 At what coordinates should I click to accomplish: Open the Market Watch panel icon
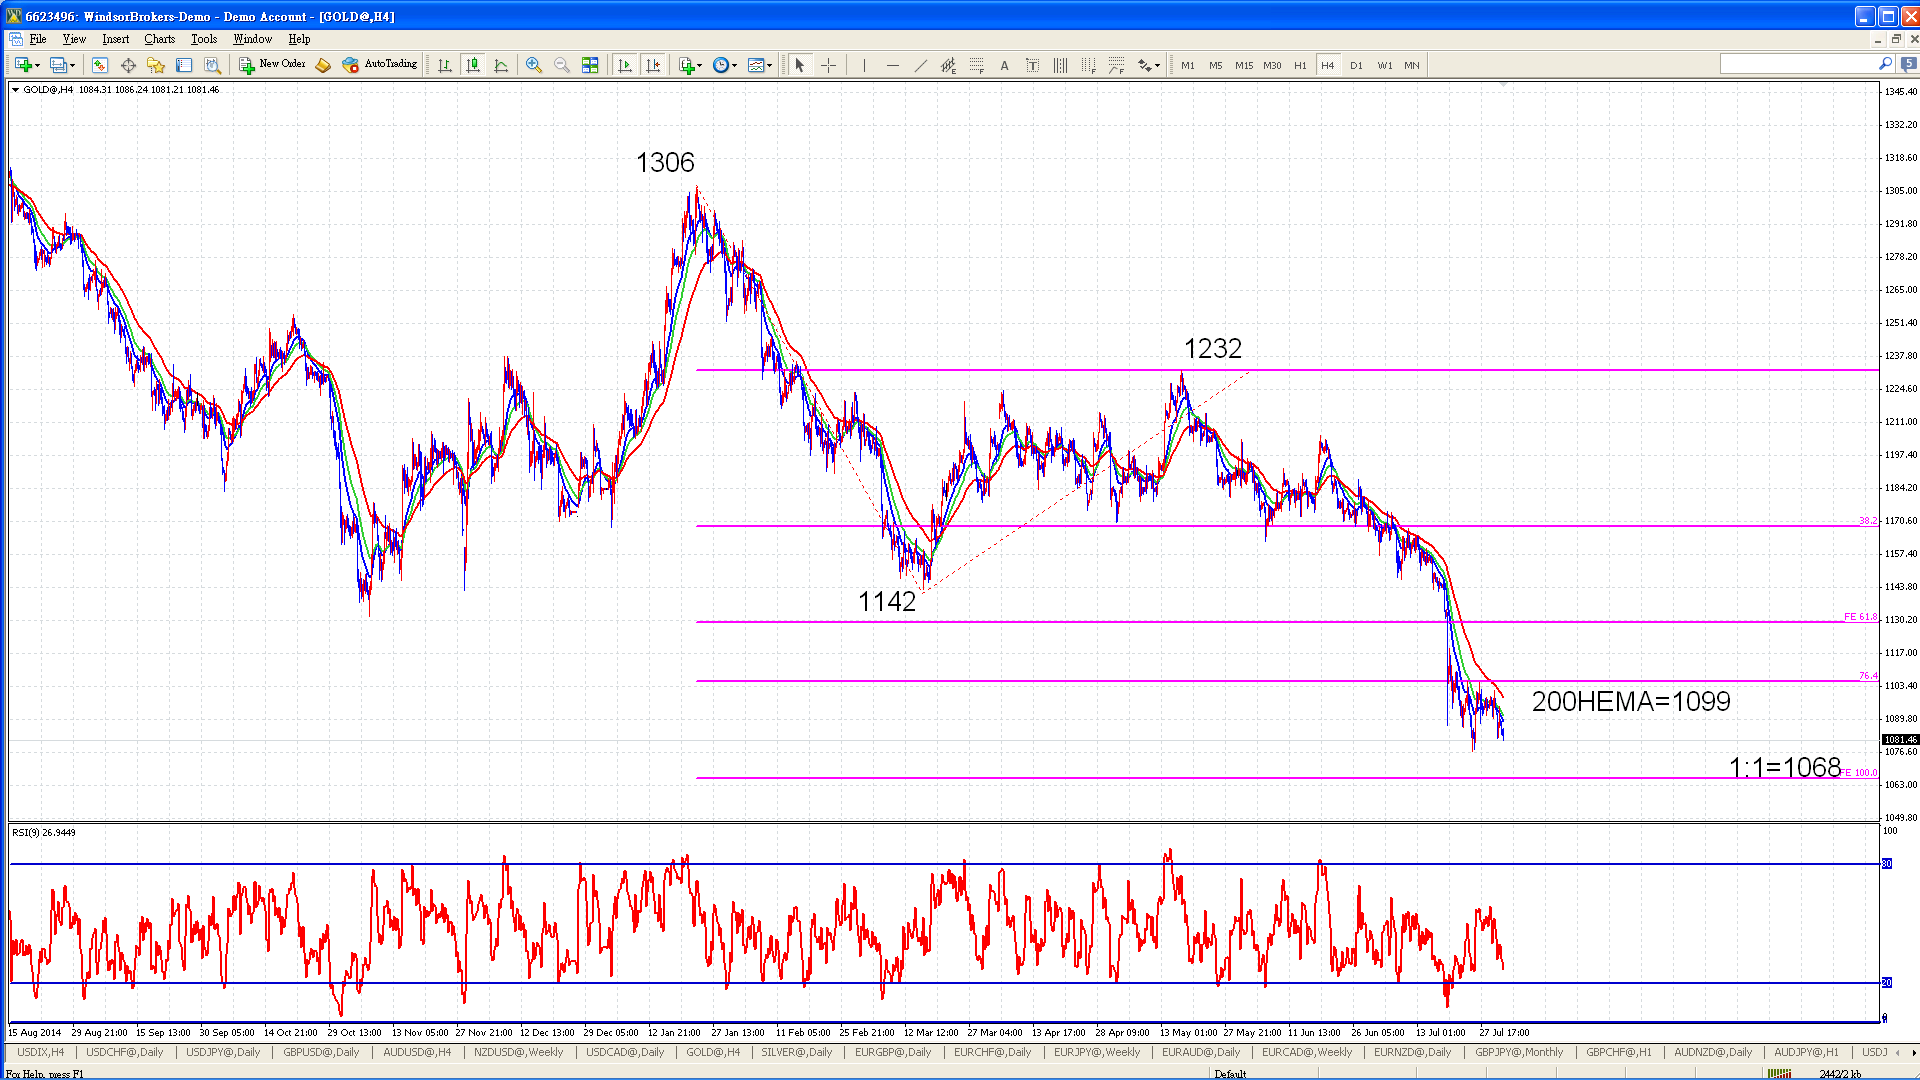point(100,65)
